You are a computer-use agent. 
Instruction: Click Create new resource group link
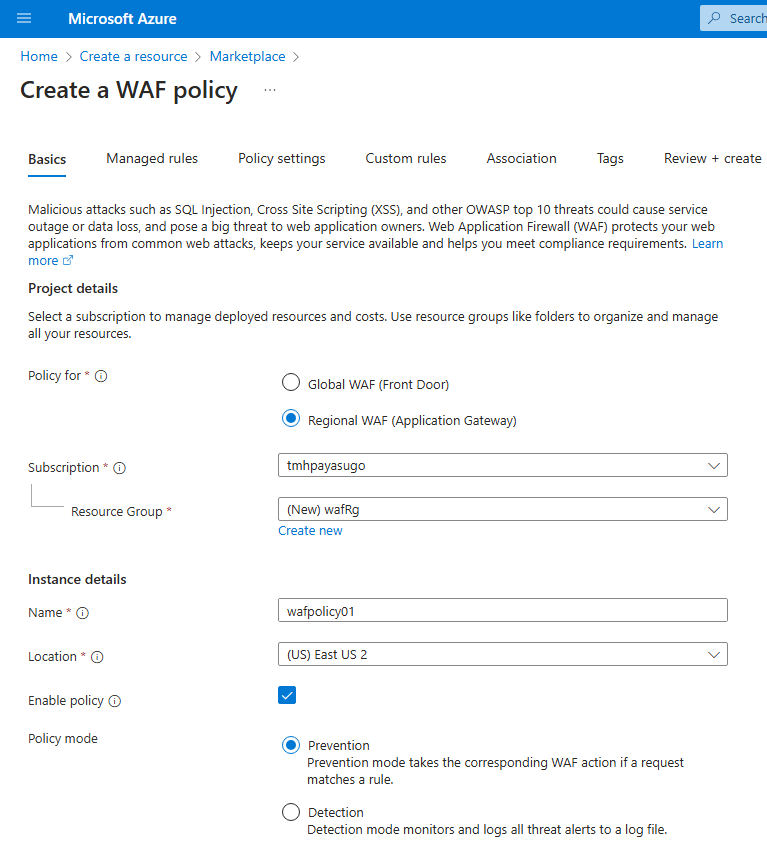click(310, 530)
